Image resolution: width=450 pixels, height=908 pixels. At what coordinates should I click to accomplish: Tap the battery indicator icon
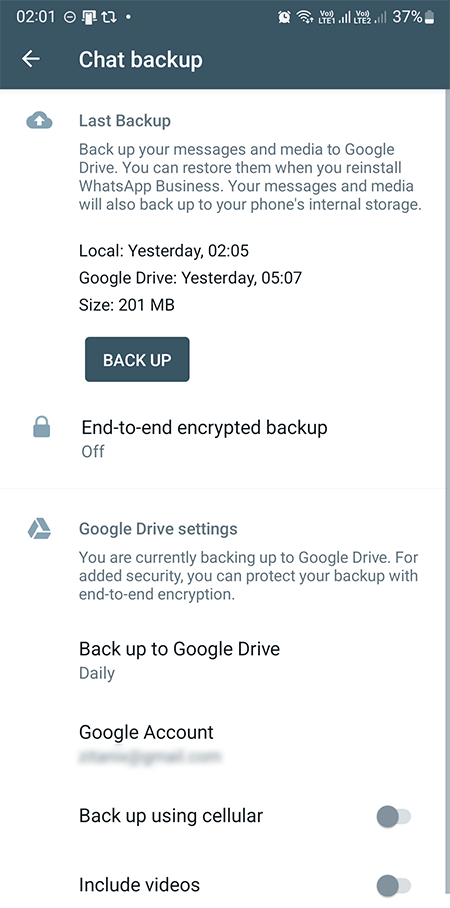(429, 17)
